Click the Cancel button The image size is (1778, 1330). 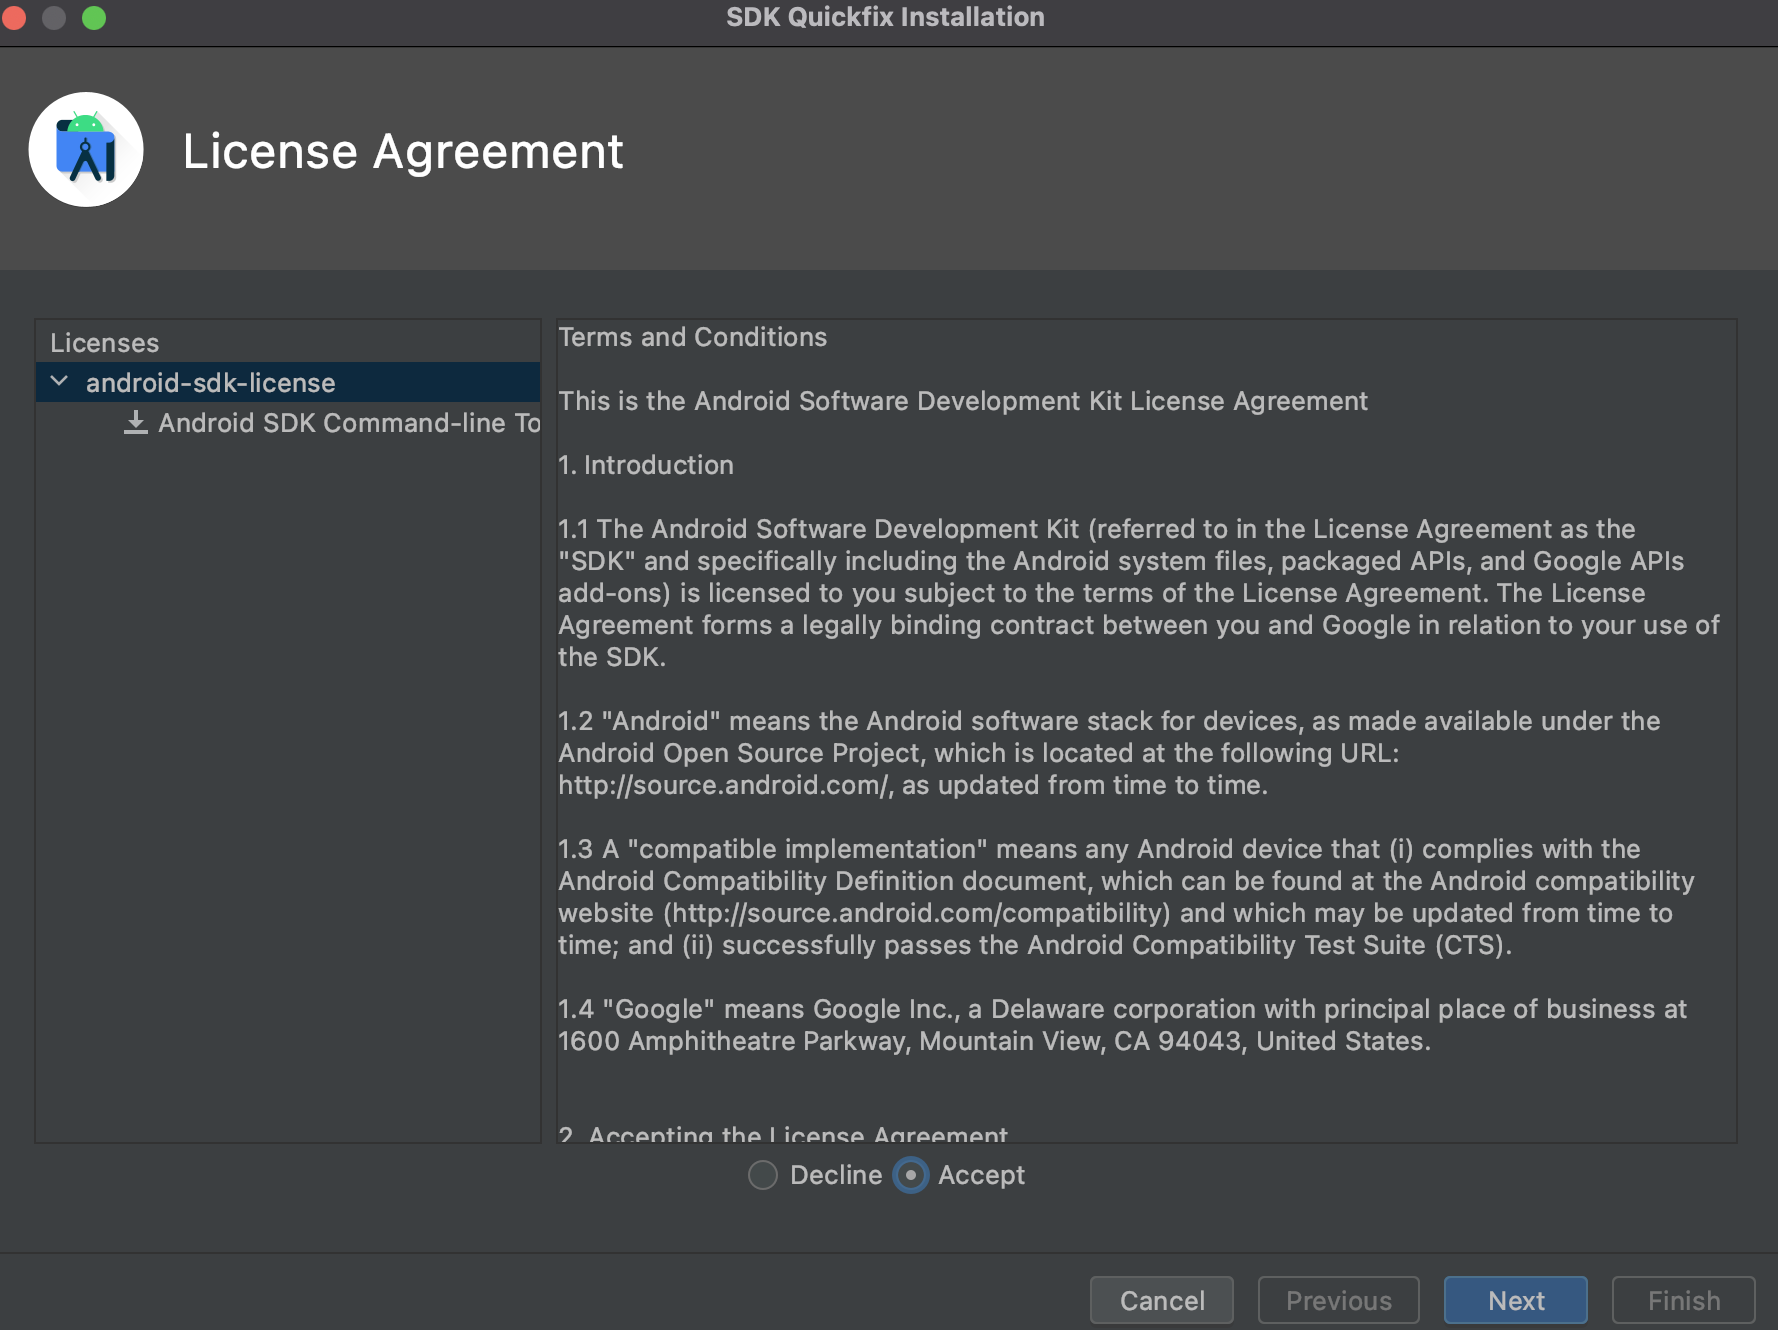[x=1162, y=1300]
